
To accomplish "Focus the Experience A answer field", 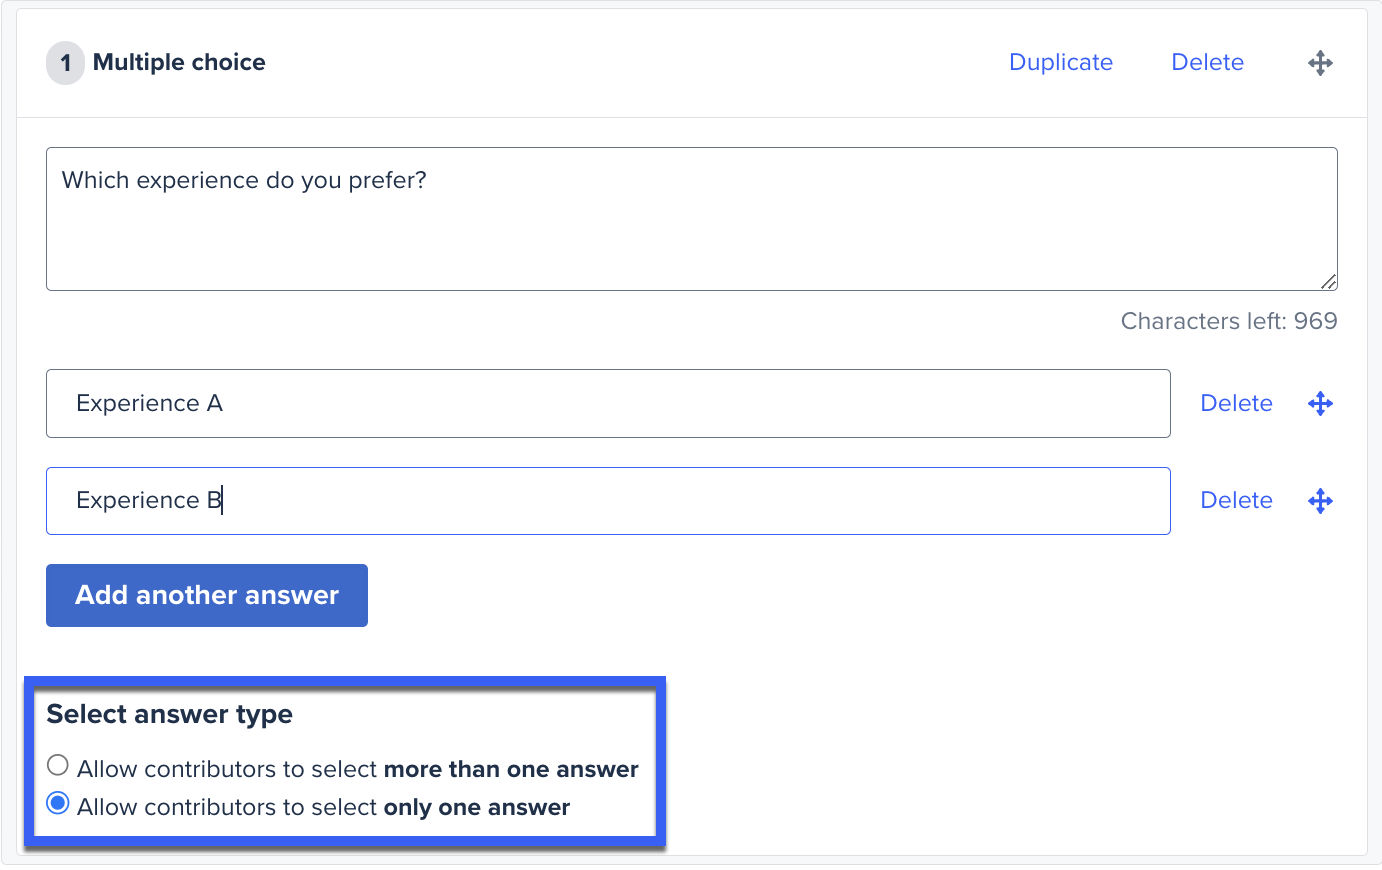I will [607, 403].
